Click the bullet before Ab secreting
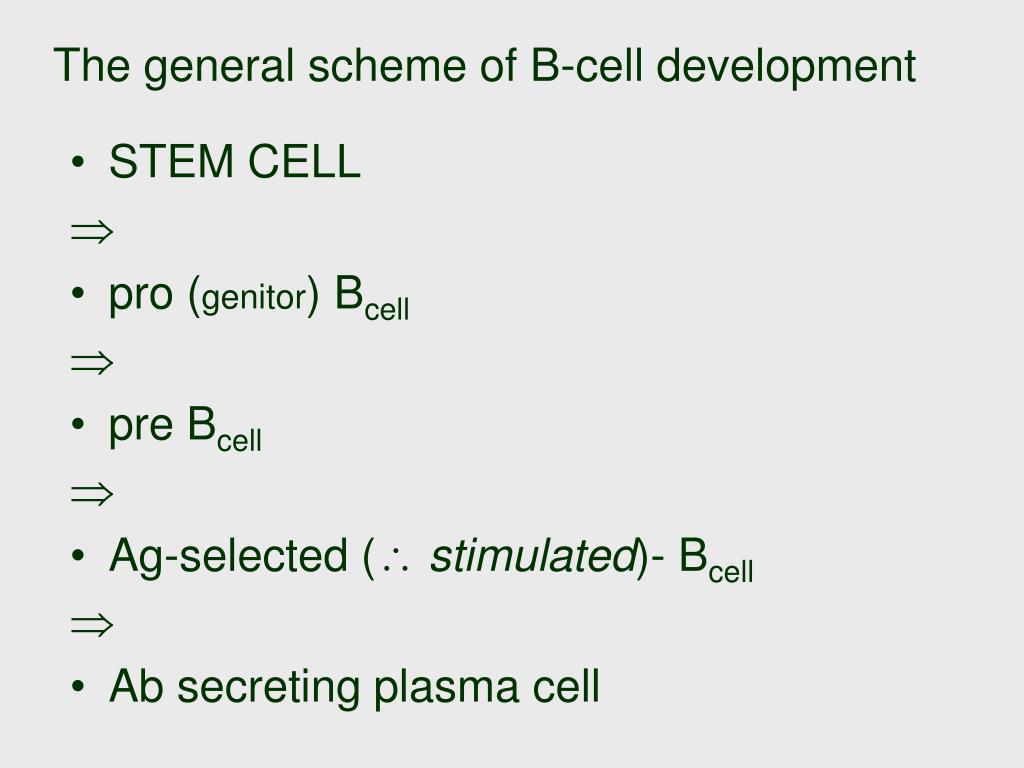The width and height of the screenshot is (1024, 768). pyautogui.click(x=78, y=686)
